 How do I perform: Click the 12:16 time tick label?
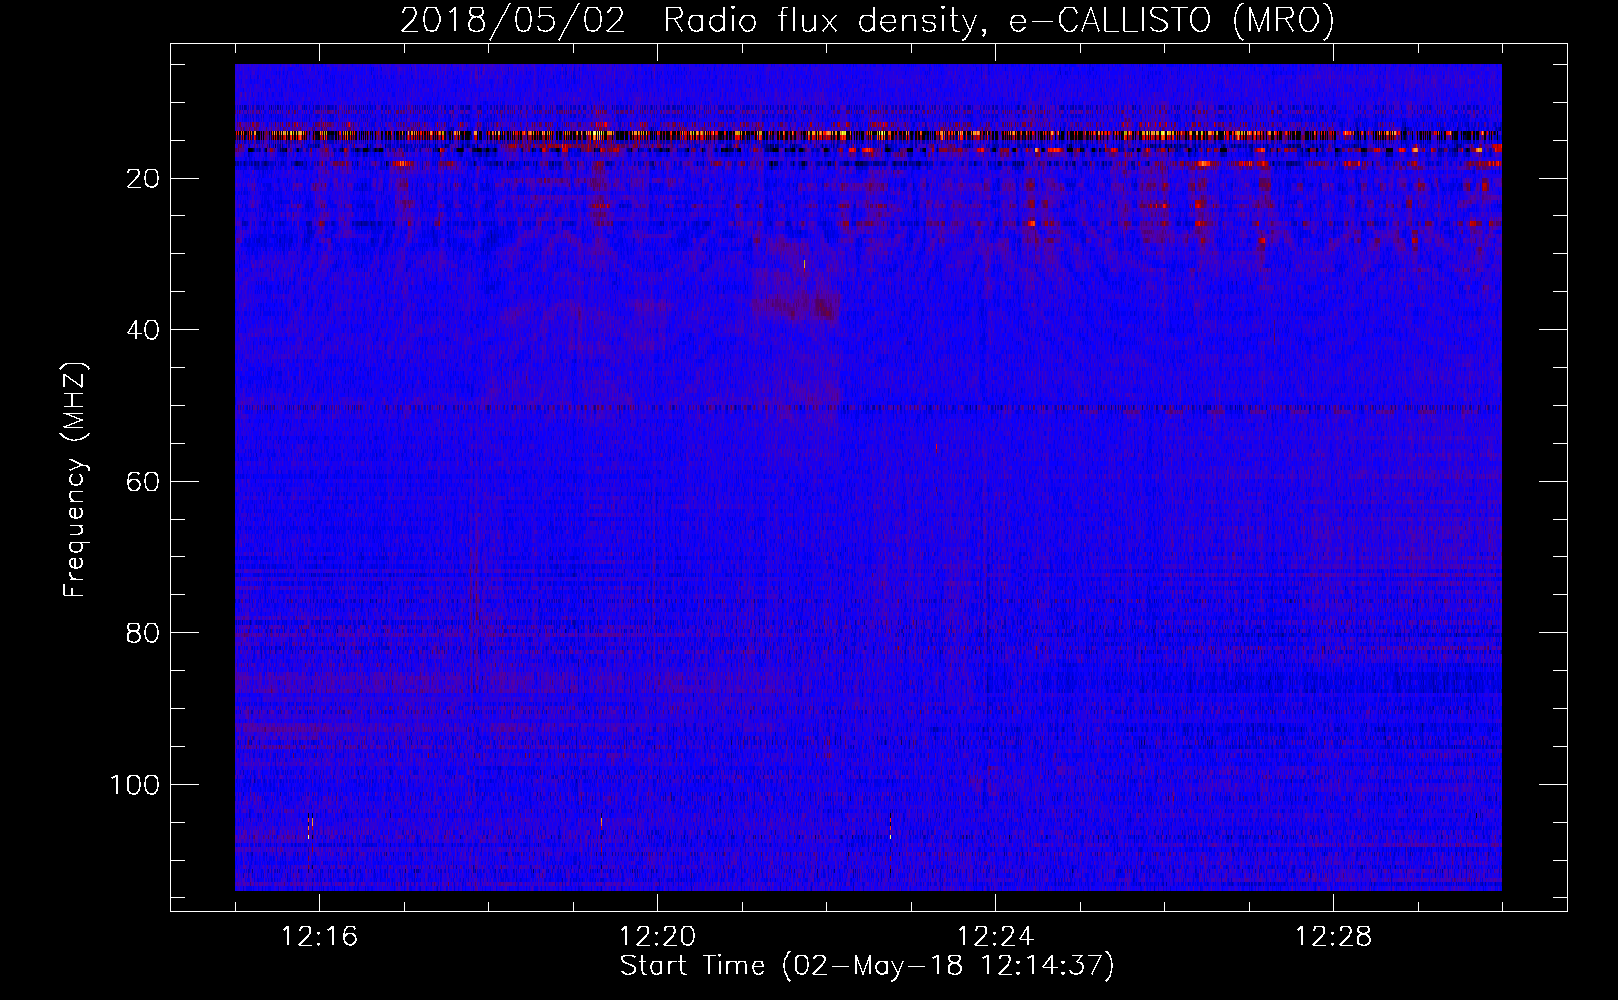pos(319,937)
